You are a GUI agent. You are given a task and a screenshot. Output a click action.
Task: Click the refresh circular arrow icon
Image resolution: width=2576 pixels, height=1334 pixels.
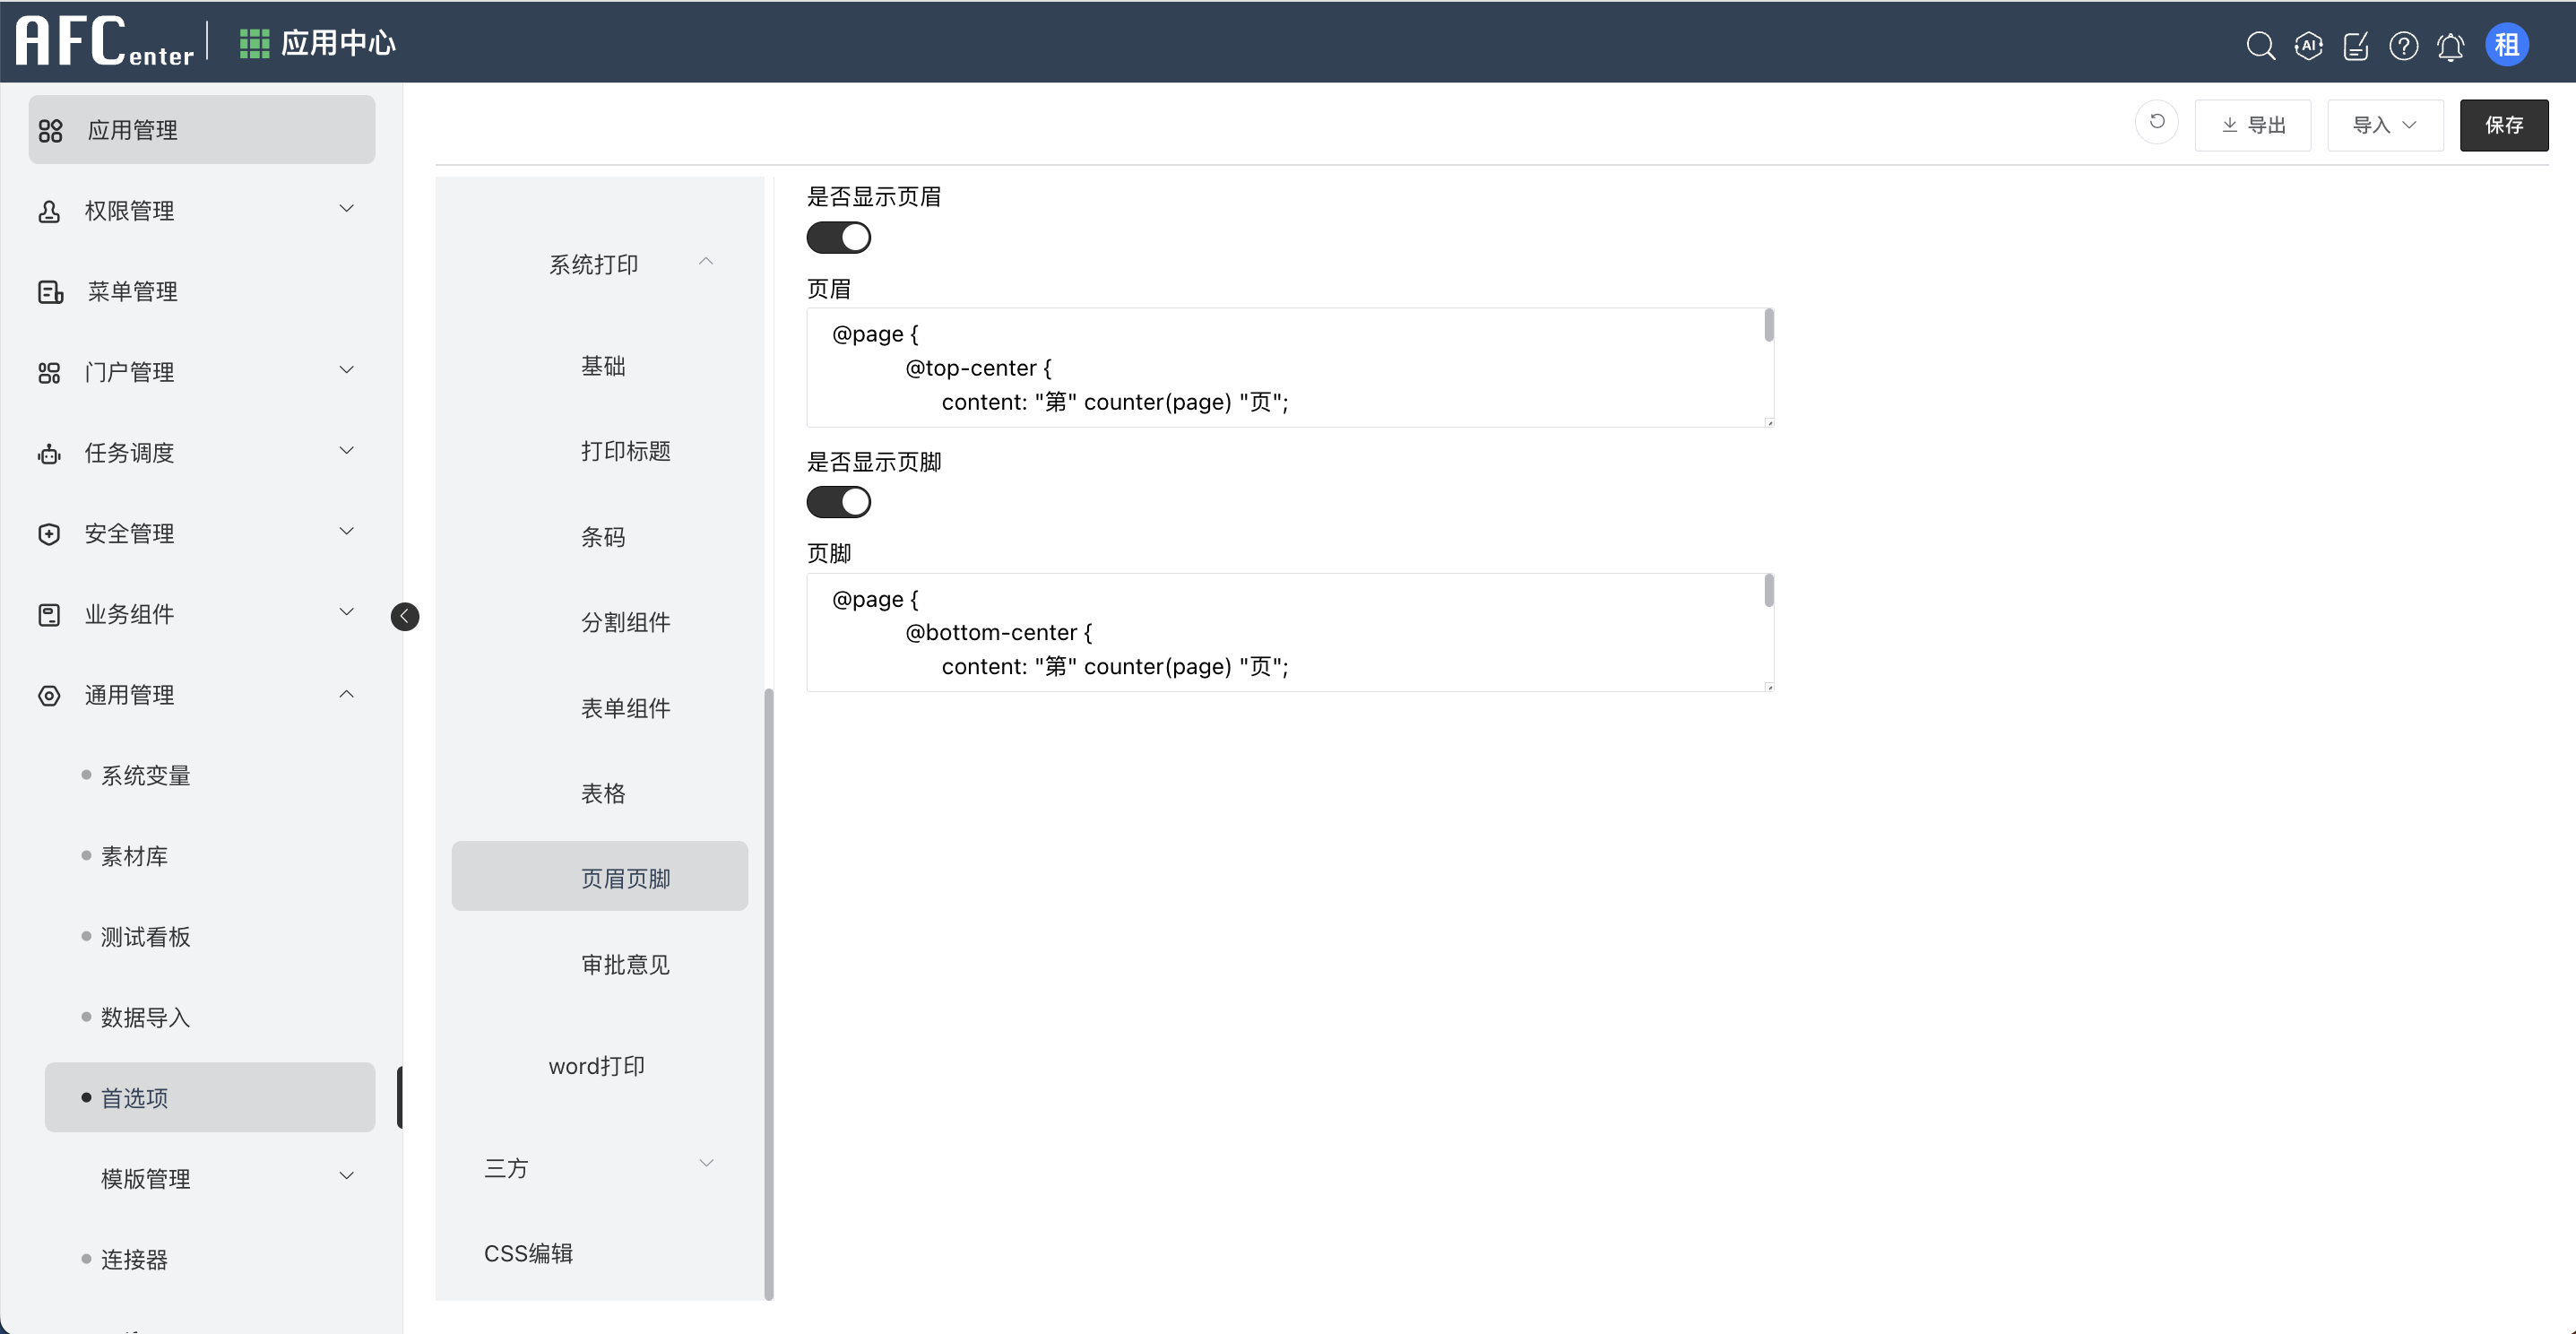2157,122
